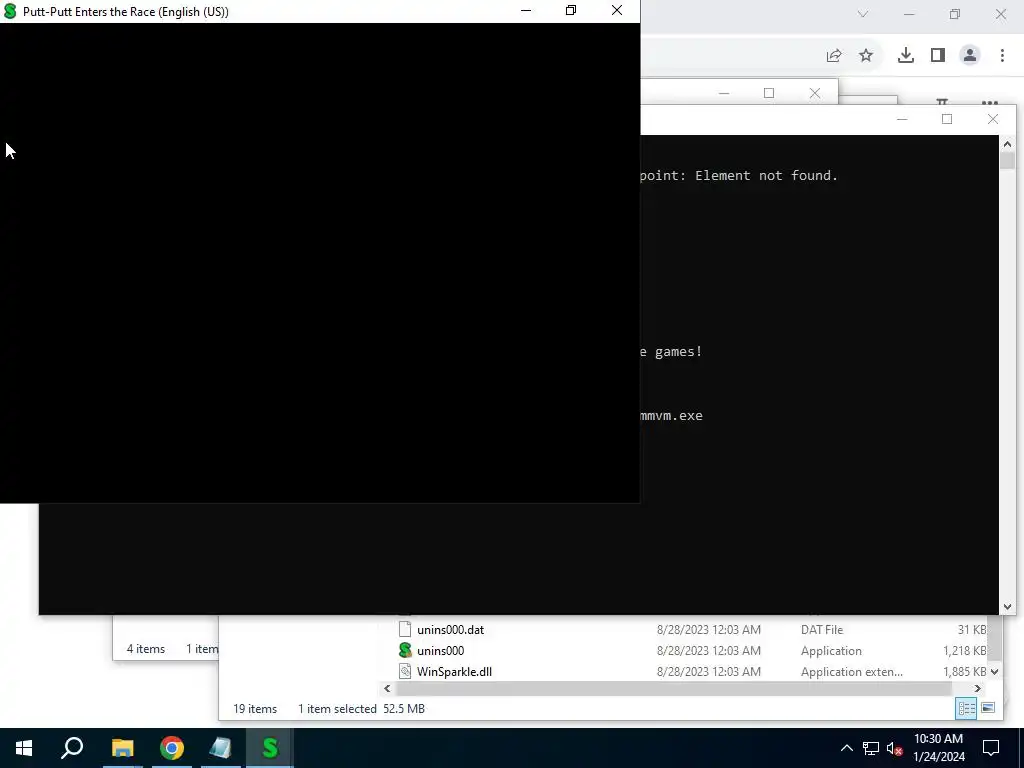Viewport: 1024px width, 768px height.
Task: Toggle Chrome side panel icon
Action: (938, 56)
